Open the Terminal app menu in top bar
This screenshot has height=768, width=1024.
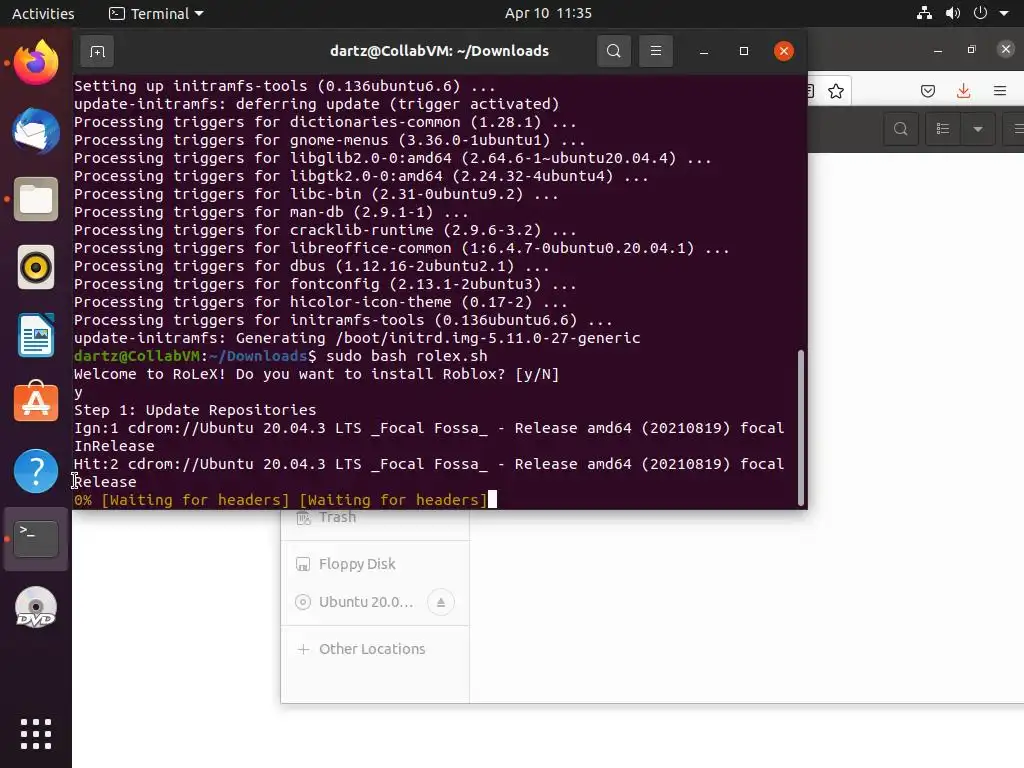pos(156,13)
